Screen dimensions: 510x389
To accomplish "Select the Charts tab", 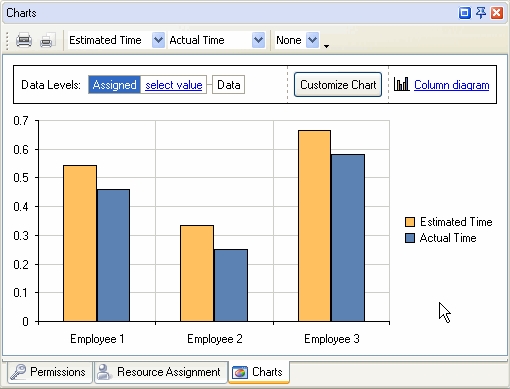I will (259, 372).
